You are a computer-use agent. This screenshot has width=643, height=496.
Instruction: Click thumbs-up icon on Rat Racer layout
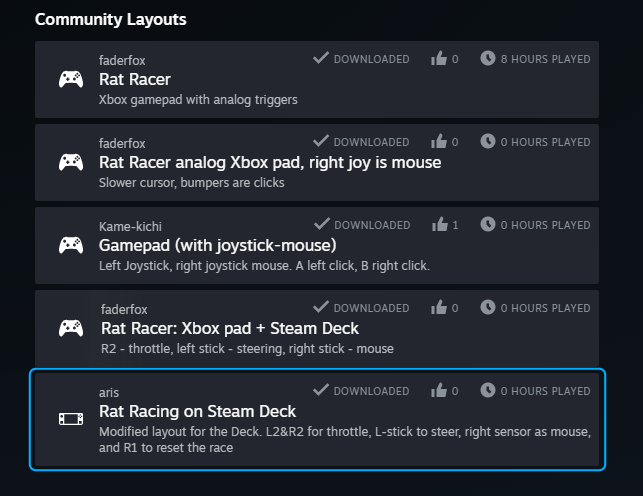(x=439, y=59)
